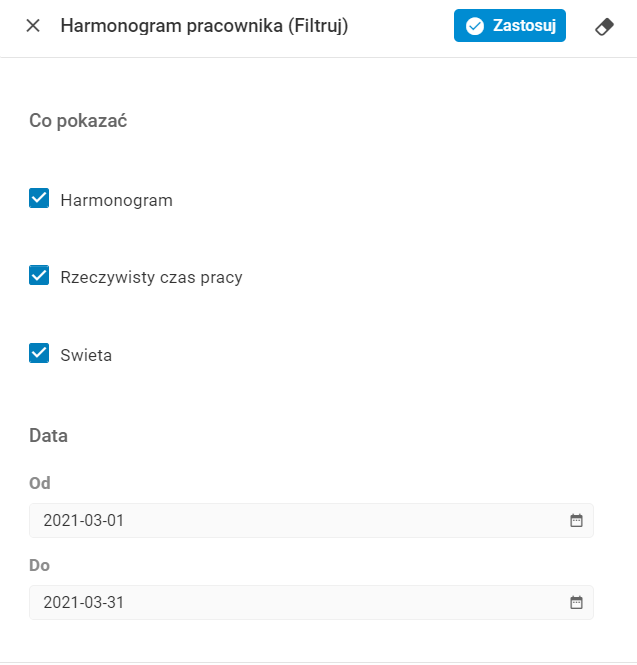The width and height of the screenshot is (637, 665).
Task: Click the Swieta label text
Action: [86, 355]
